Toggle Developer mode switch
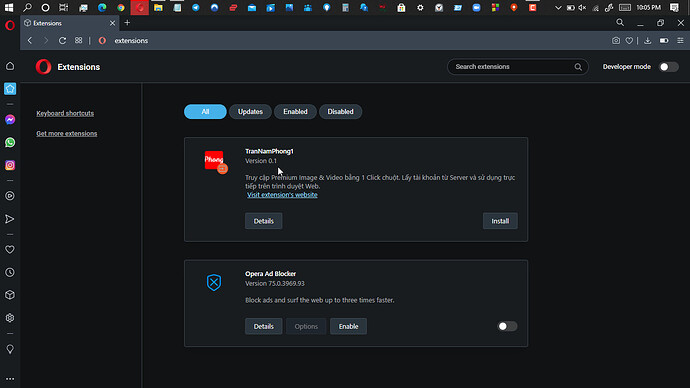The image size is (690, 388). 668,67
